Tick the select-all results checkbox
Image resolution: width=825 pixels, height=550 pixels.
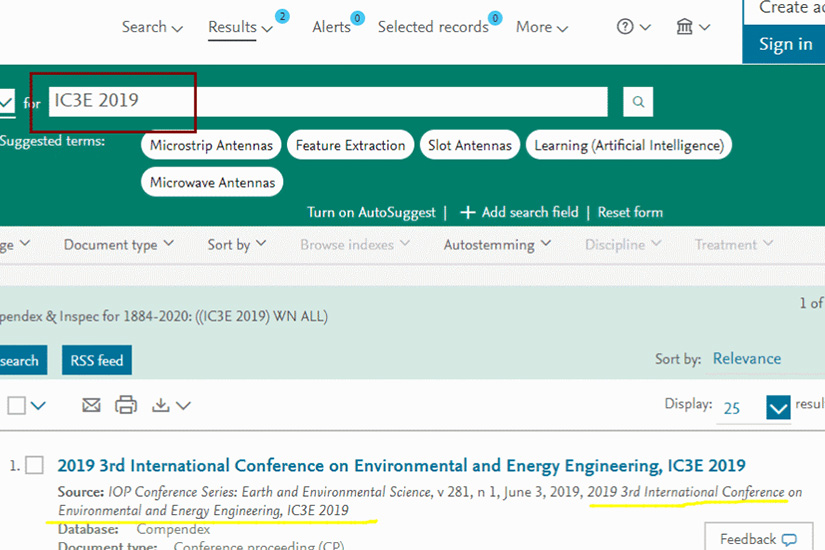(x=16, y=405)
